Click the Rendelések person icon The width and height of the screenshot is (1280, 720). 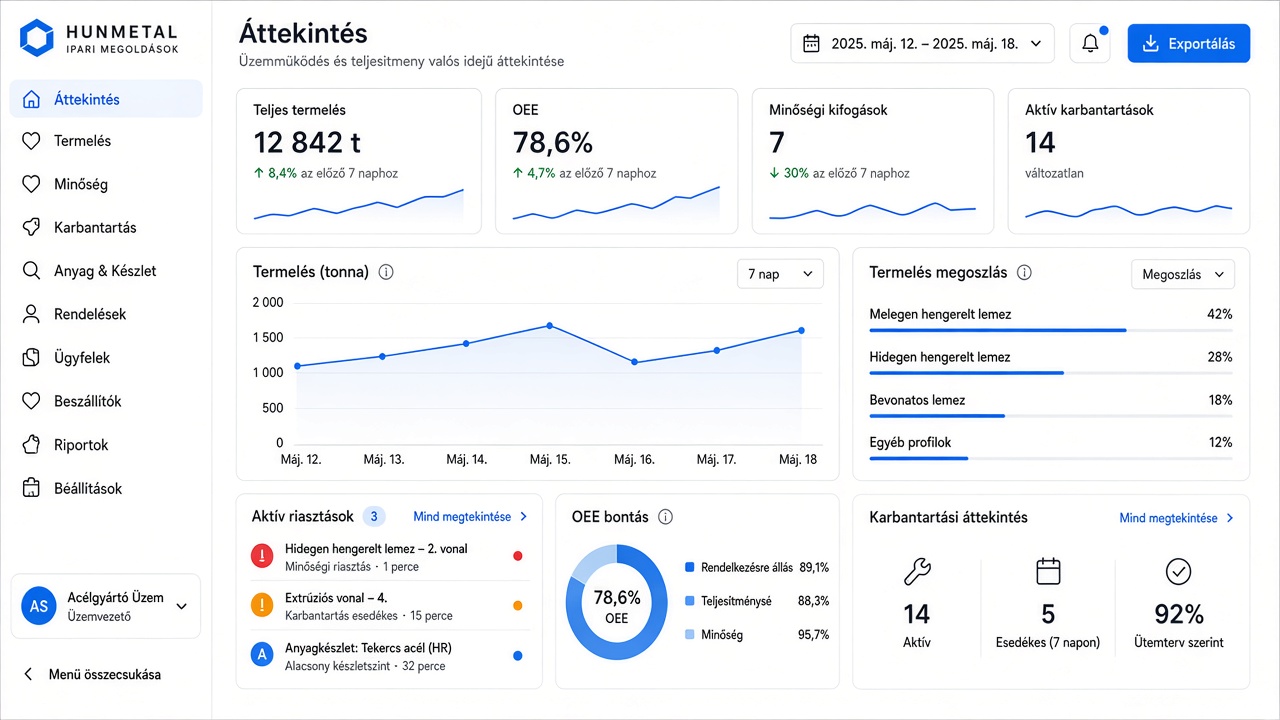[x=32, y=314]
